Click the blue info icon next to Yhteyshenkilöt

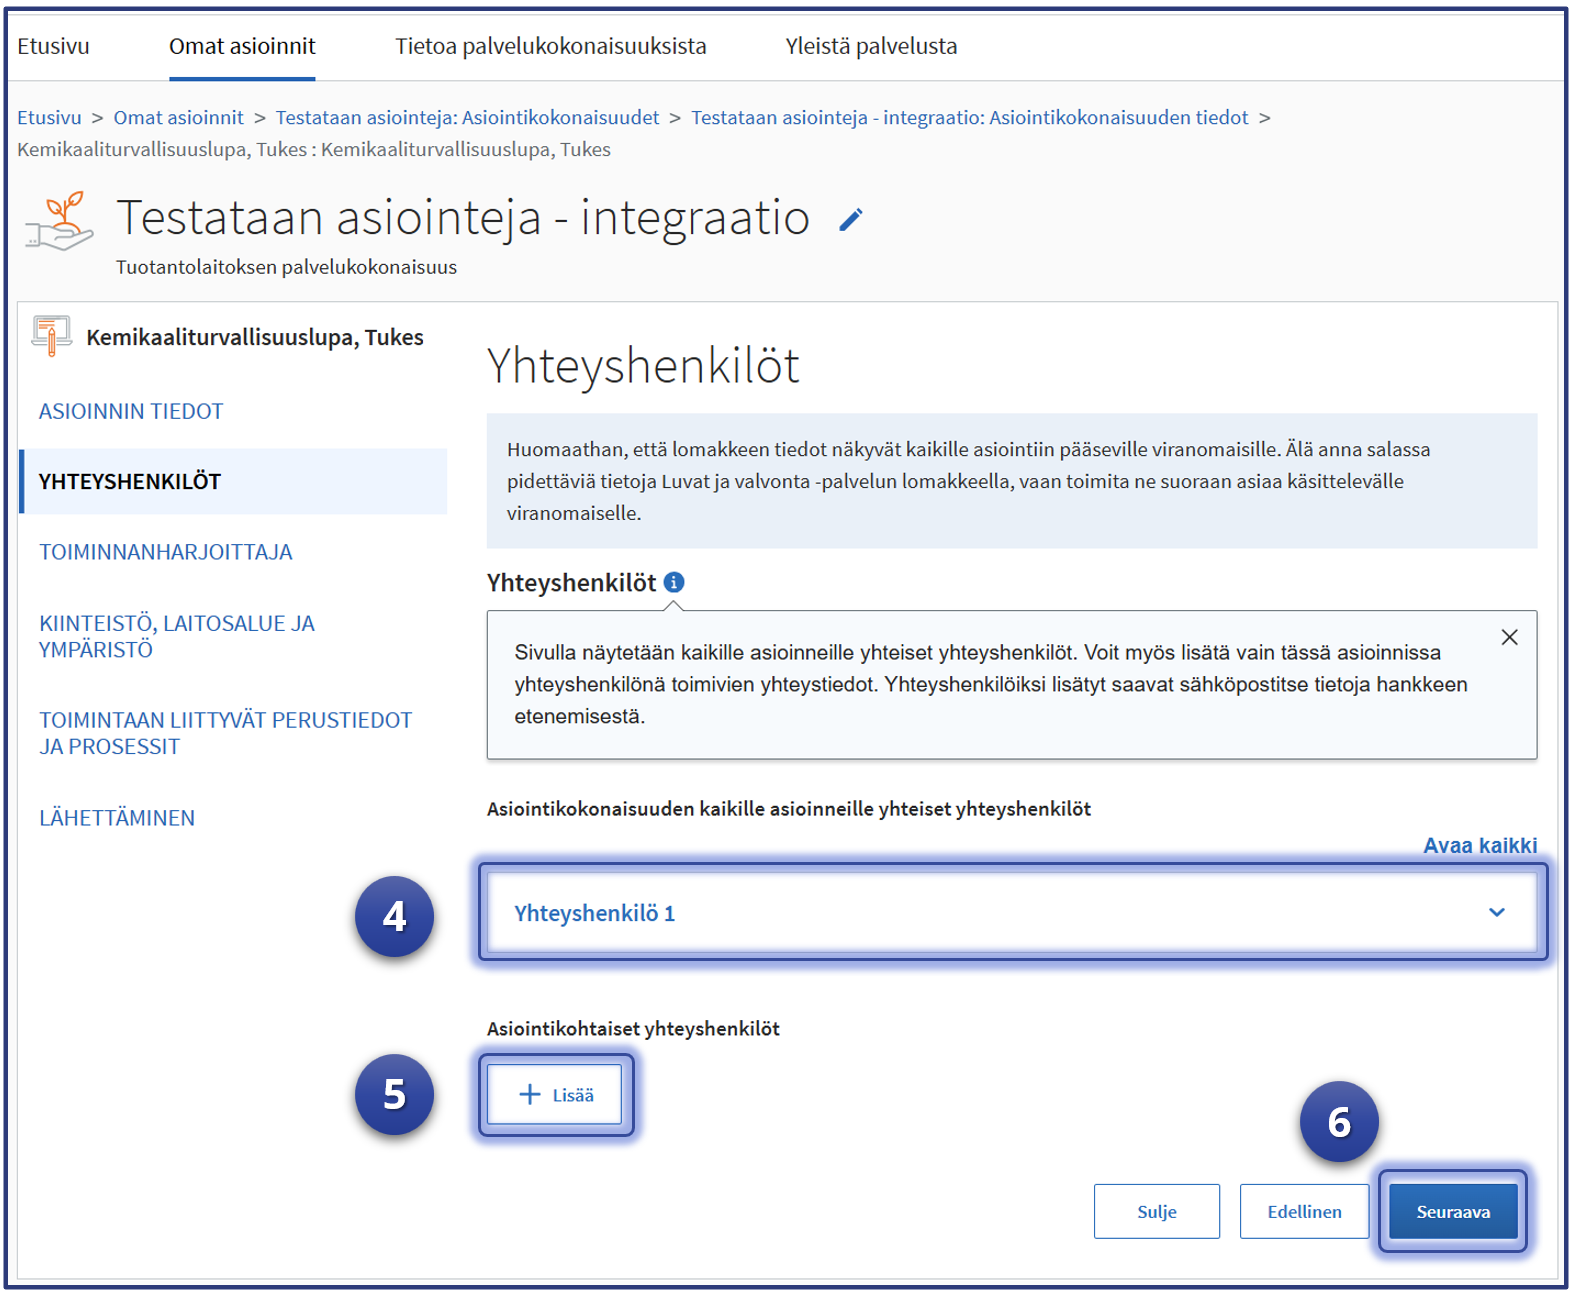674,582
